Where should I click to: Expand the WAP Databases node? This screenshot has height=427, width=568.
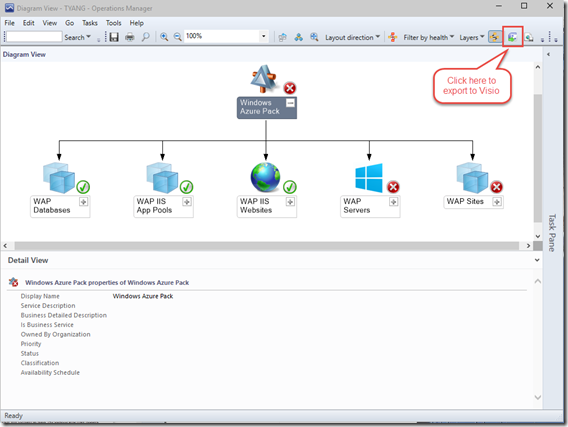tap(83, 202)
